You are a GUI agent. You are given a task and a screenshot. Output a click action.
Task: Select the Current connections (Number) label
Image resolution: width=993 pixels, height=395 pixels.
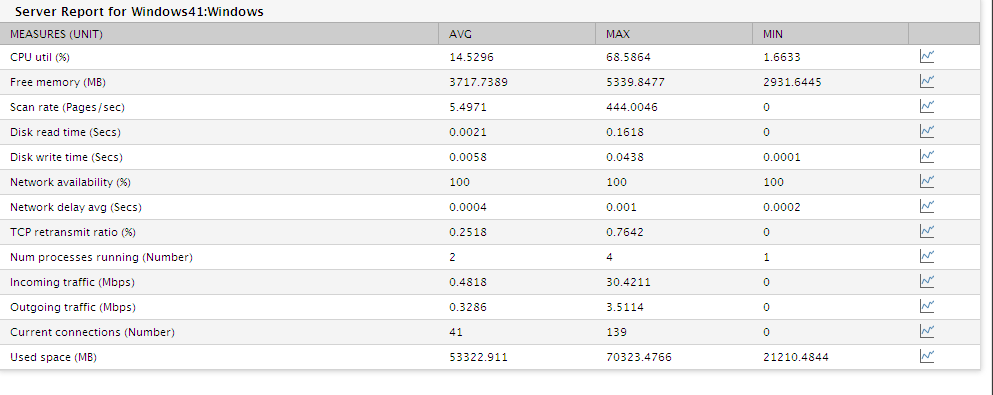pos(92,332)
